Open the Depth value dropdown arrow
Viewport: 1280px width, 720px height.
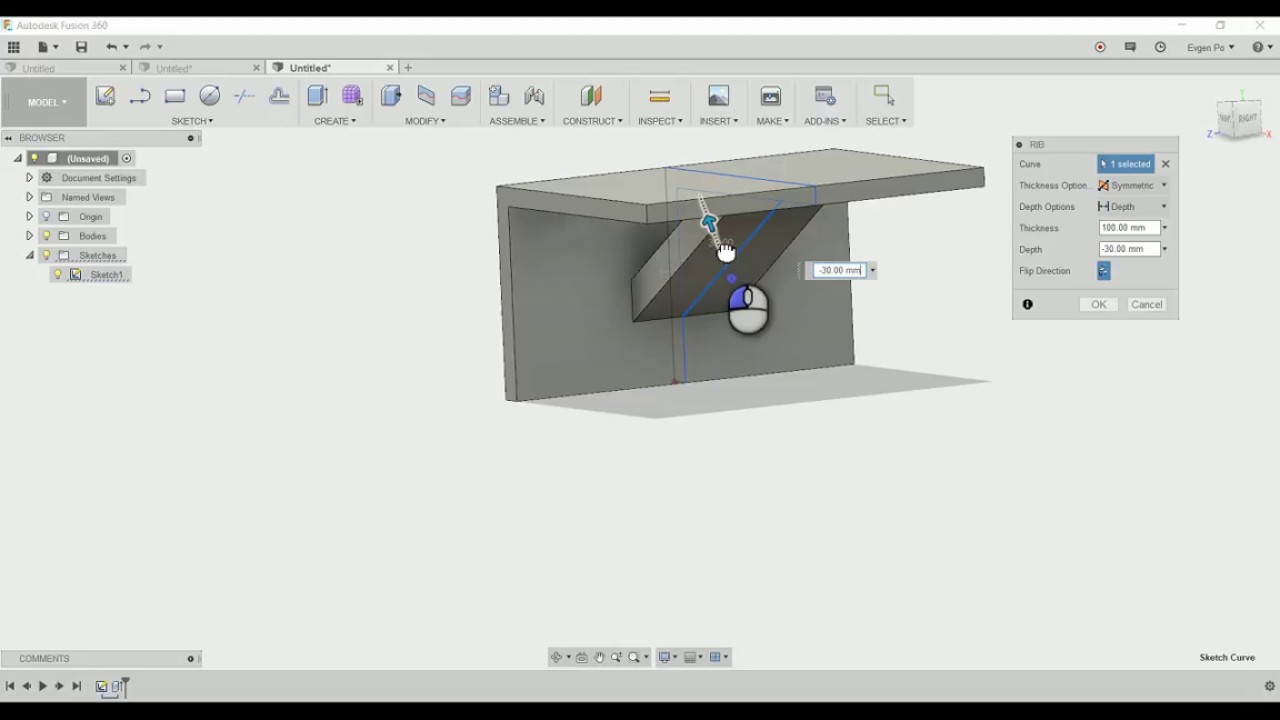(1165, 249)
